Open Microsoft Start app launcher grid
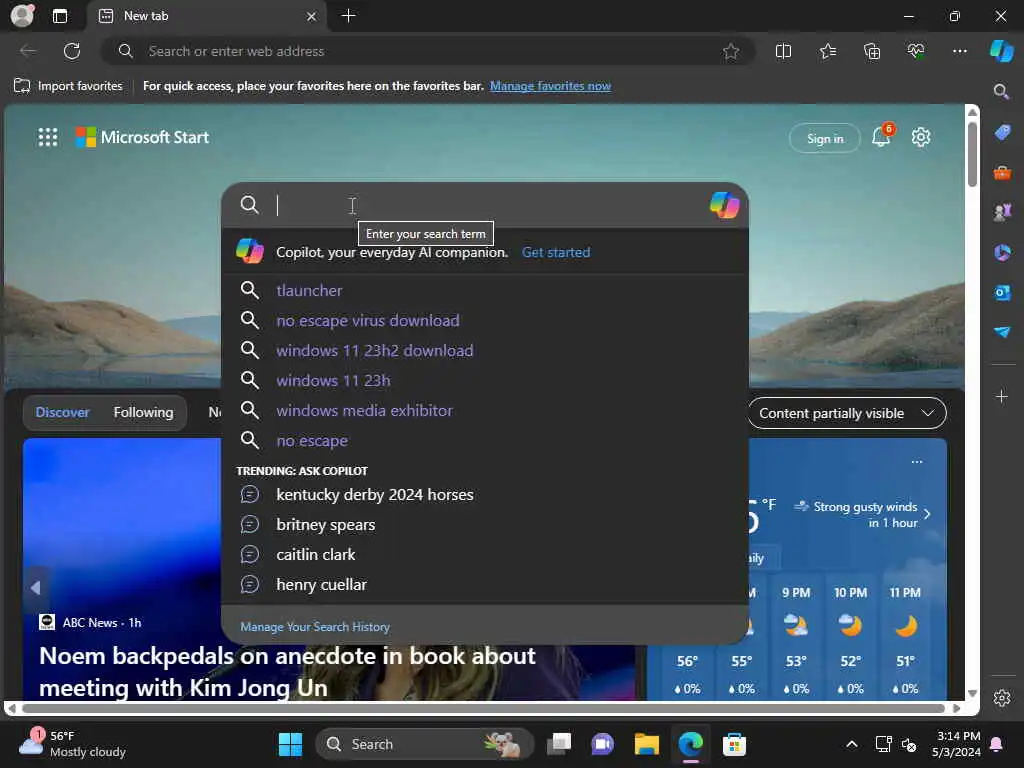 coord(48,137)
